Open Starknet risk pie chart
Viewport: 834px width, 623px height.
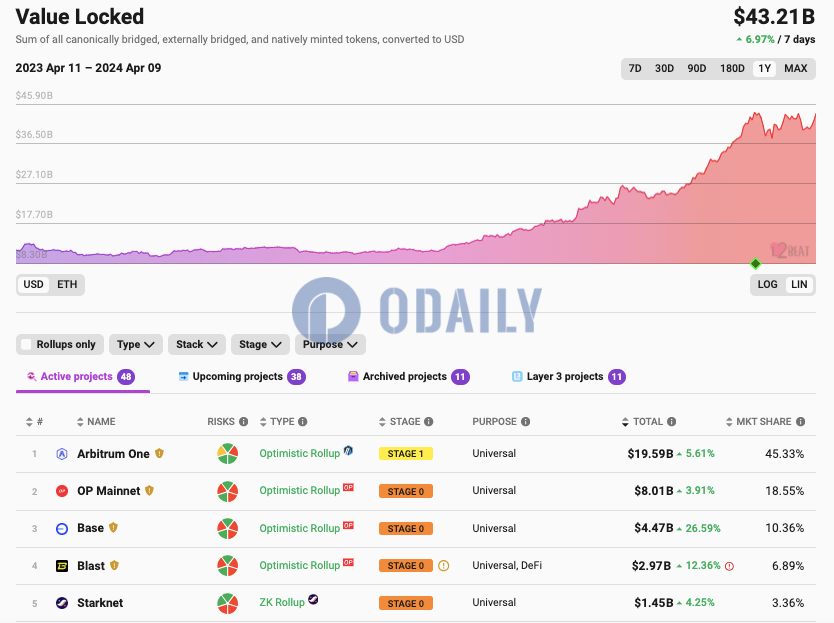tap(228, 603)
